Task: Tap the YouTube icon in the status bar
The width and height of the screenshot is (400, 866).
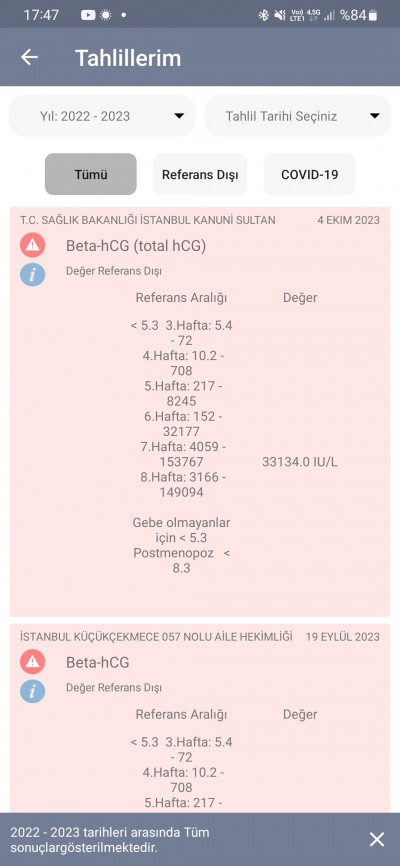Action: [88, 15]
